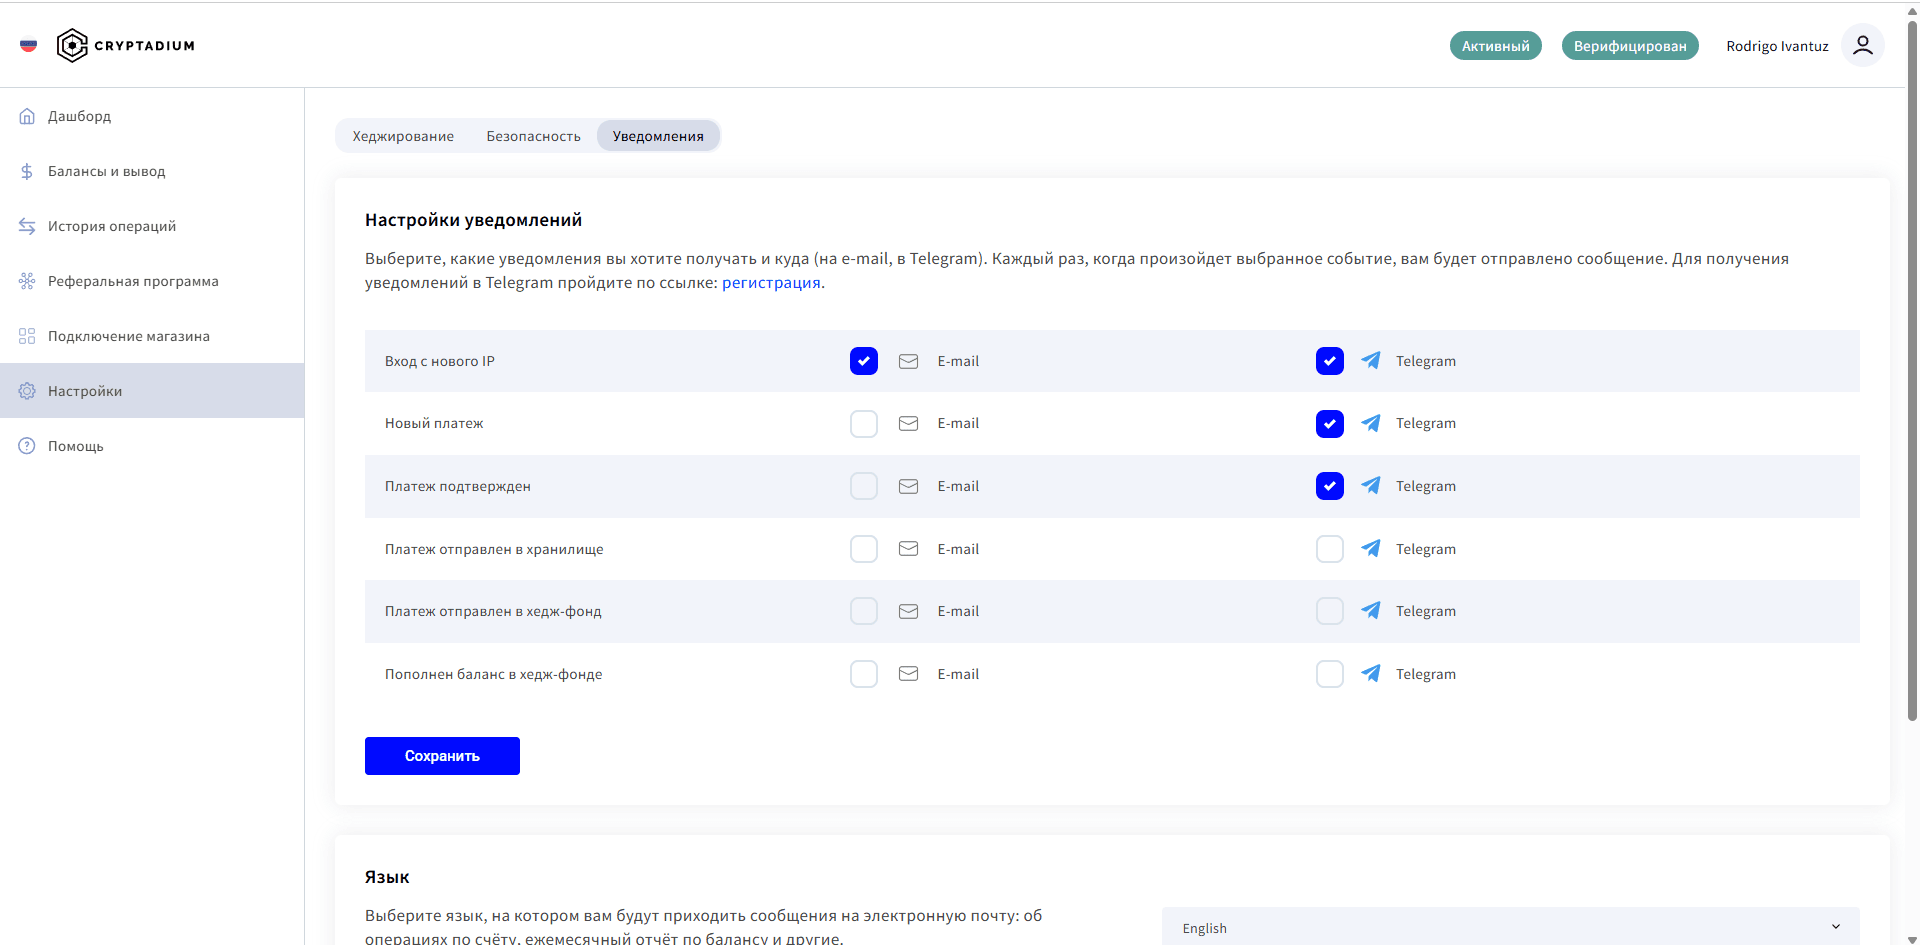Enable E-mail for Платеж подтвержден
The image size is (1920, 945).
click(864, 486)
